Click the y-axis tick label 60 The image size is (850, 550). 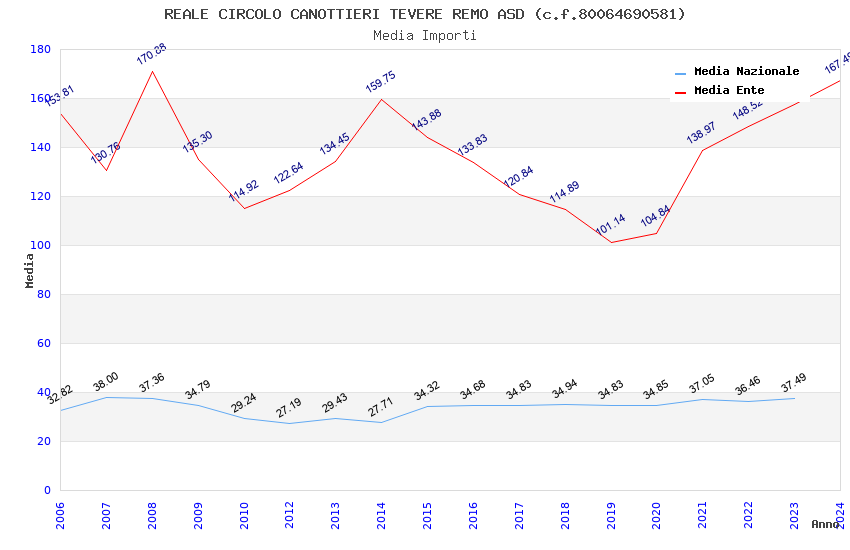44,343
